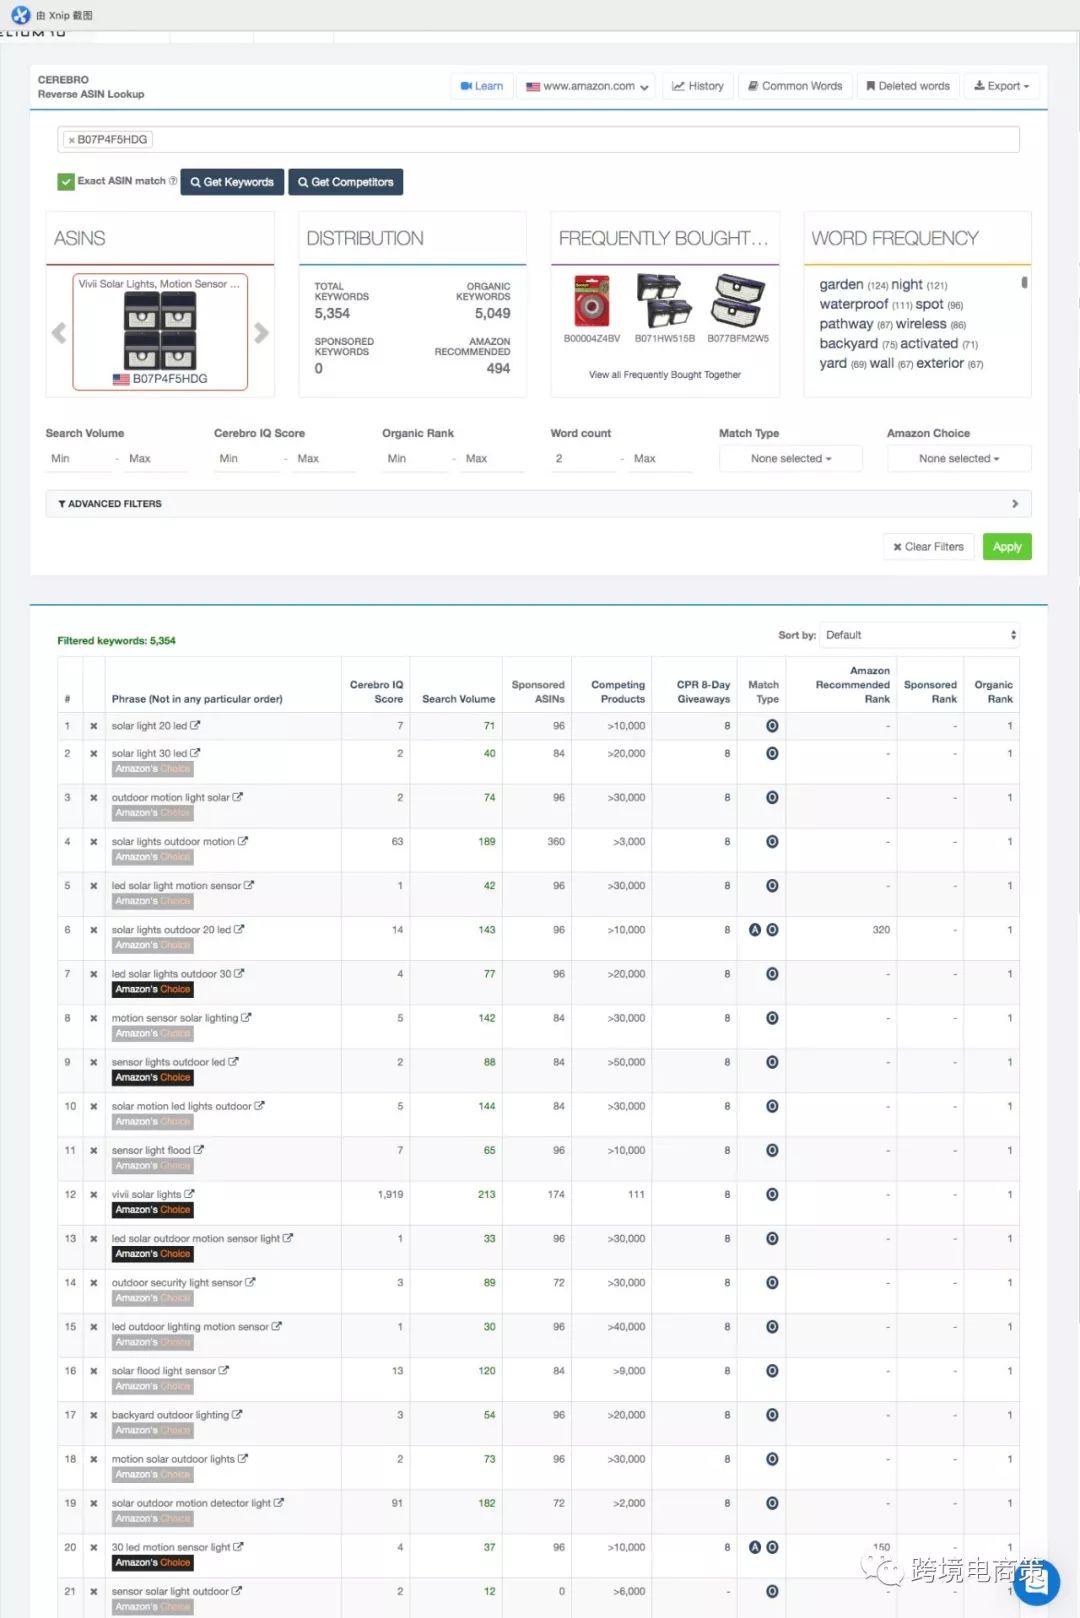Click the Organic Rank Max field
Screen dimensions: 1080x1618
[494, 459]
